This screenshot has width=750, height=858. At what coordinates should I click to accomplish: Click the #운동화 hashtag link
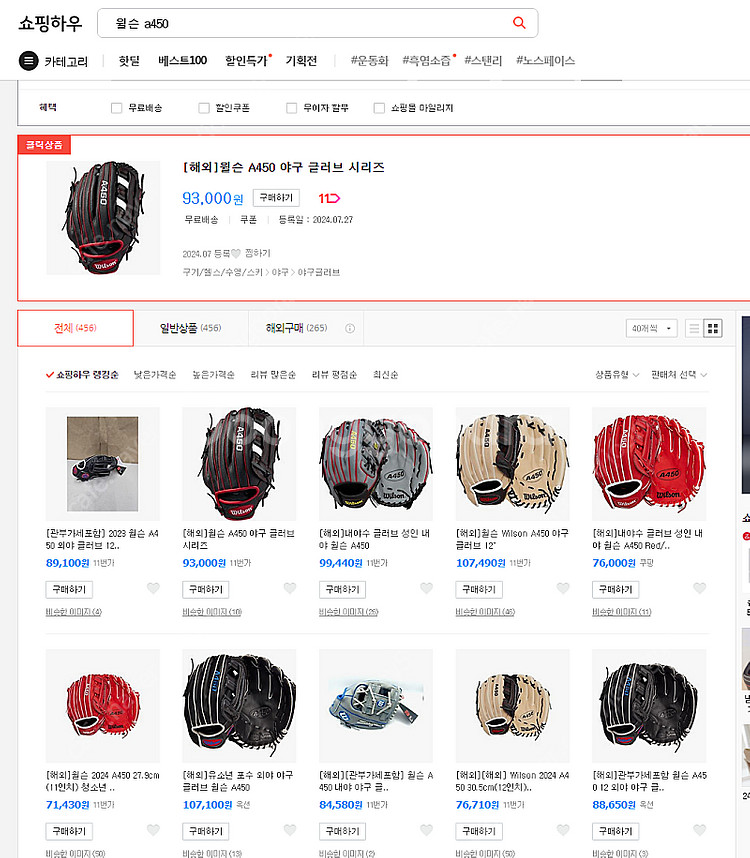tap(369, 61)
